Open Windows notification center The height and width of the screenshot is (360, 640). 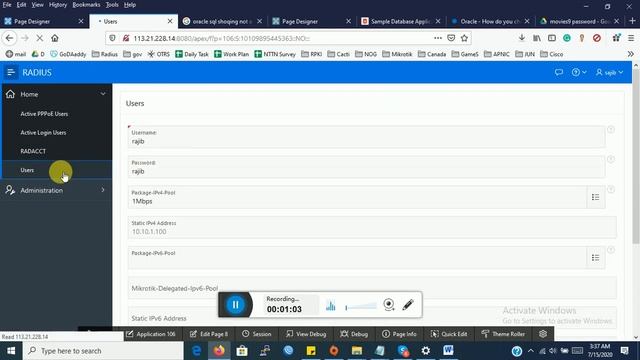[624, 351]
